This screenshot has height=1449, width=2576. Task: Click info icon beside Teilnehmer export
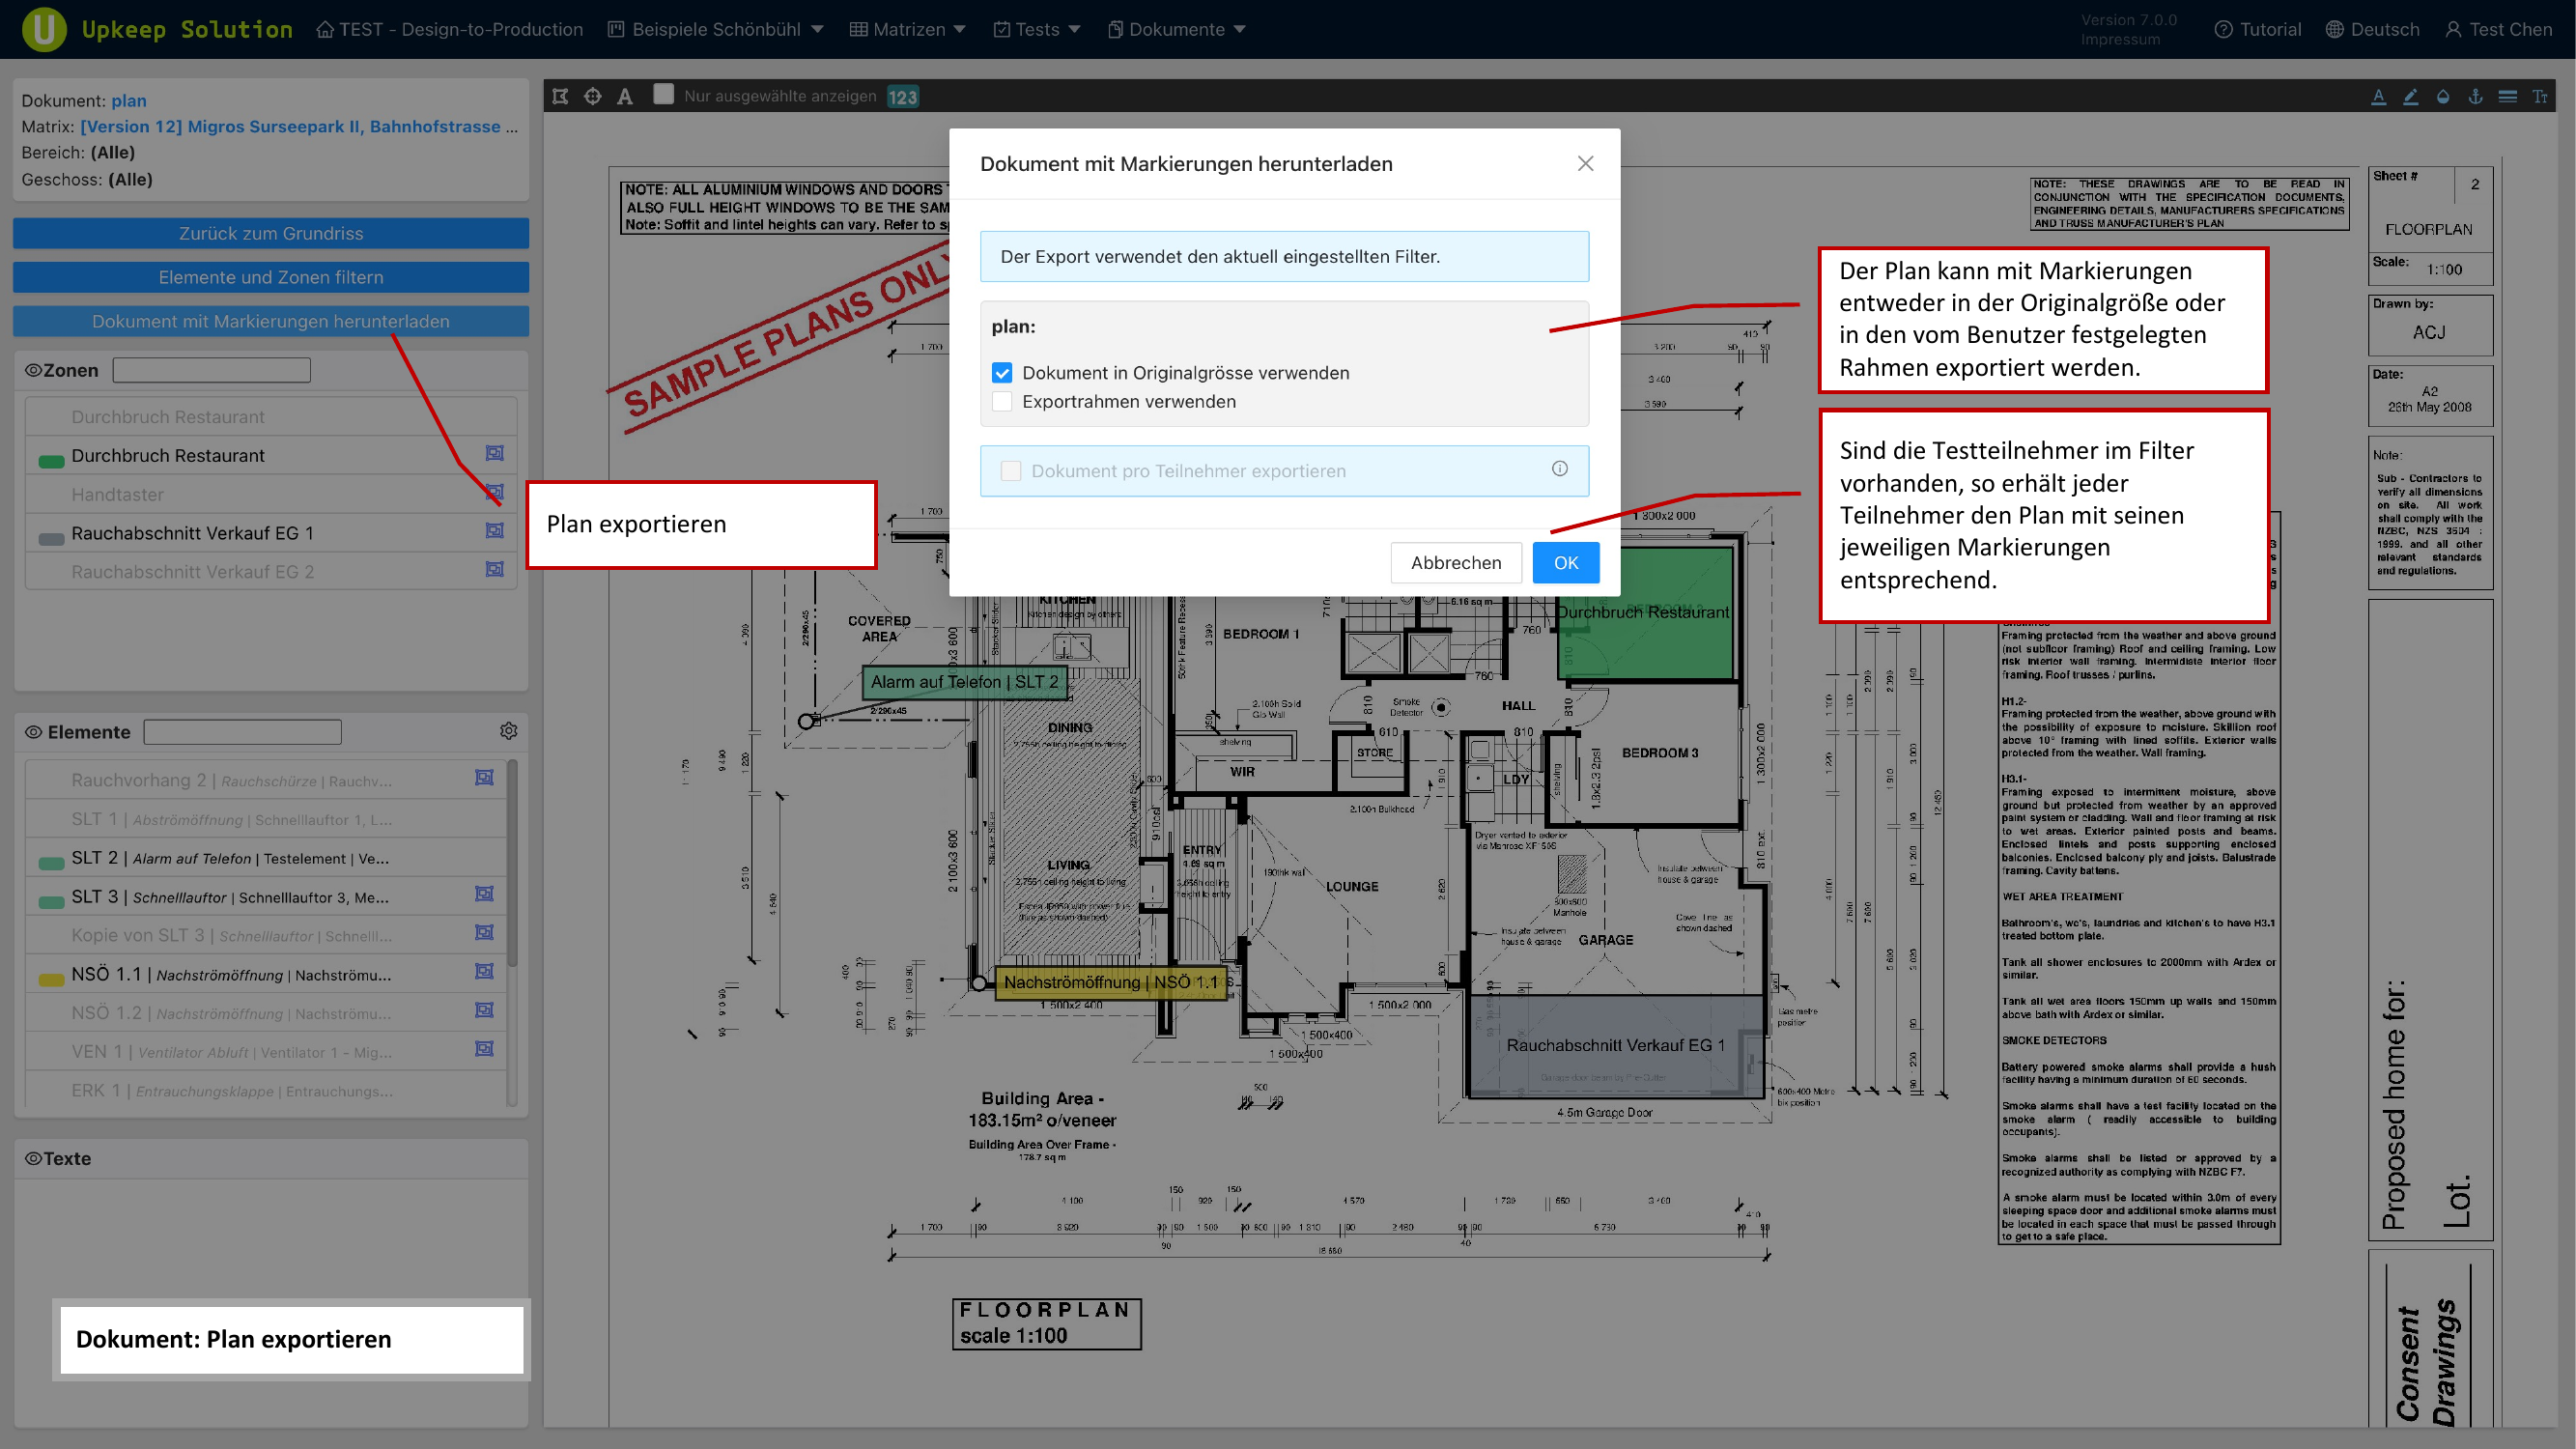(x=1559, y=469)
